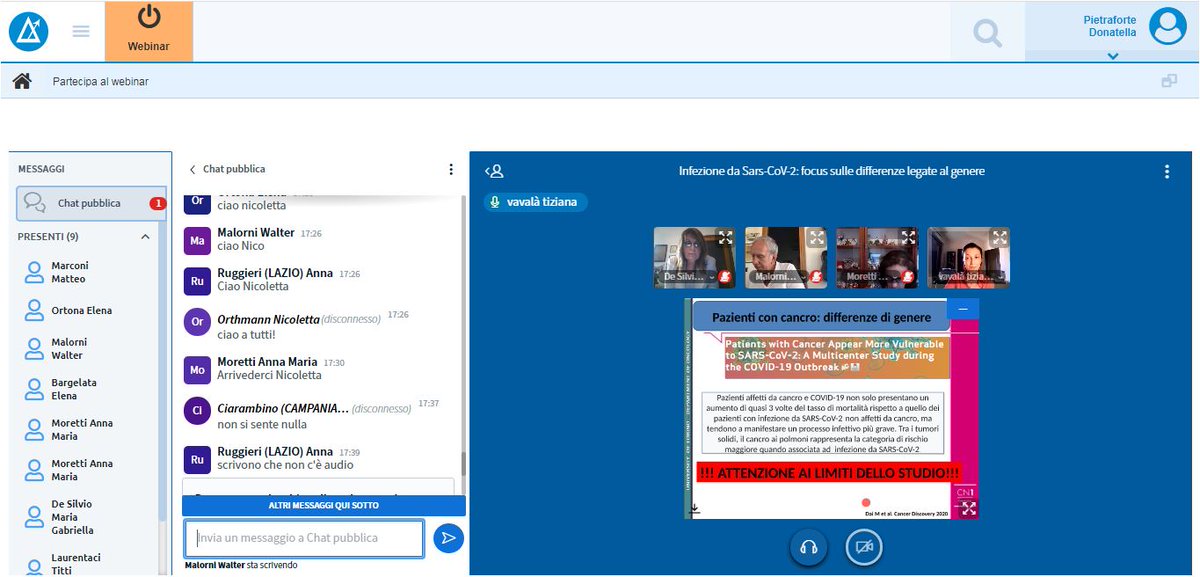1200x577 pixels.
Task: Expand the user menu chevron under Pietraforte Donatella
Action: coord(1111,56)
